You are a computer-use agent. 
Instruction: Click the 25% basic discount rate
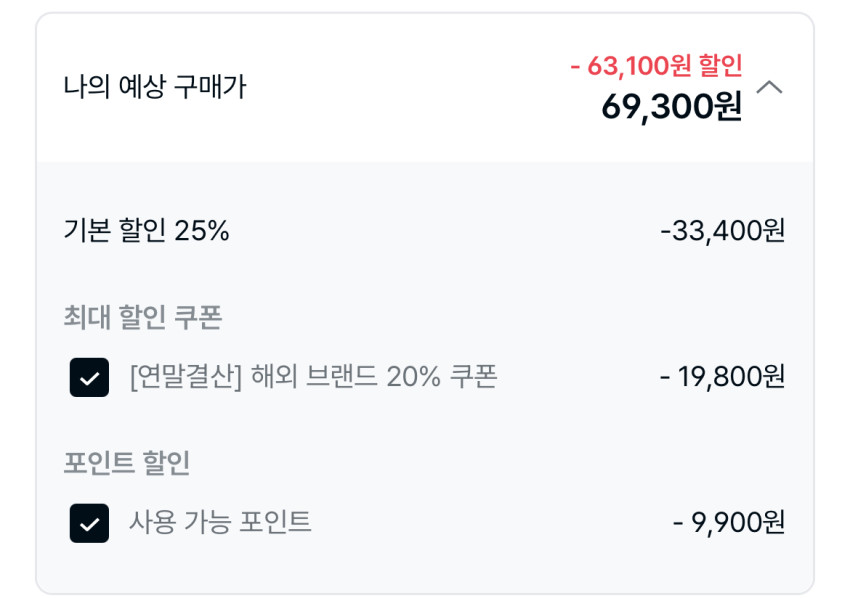click(x=202, y=231)
